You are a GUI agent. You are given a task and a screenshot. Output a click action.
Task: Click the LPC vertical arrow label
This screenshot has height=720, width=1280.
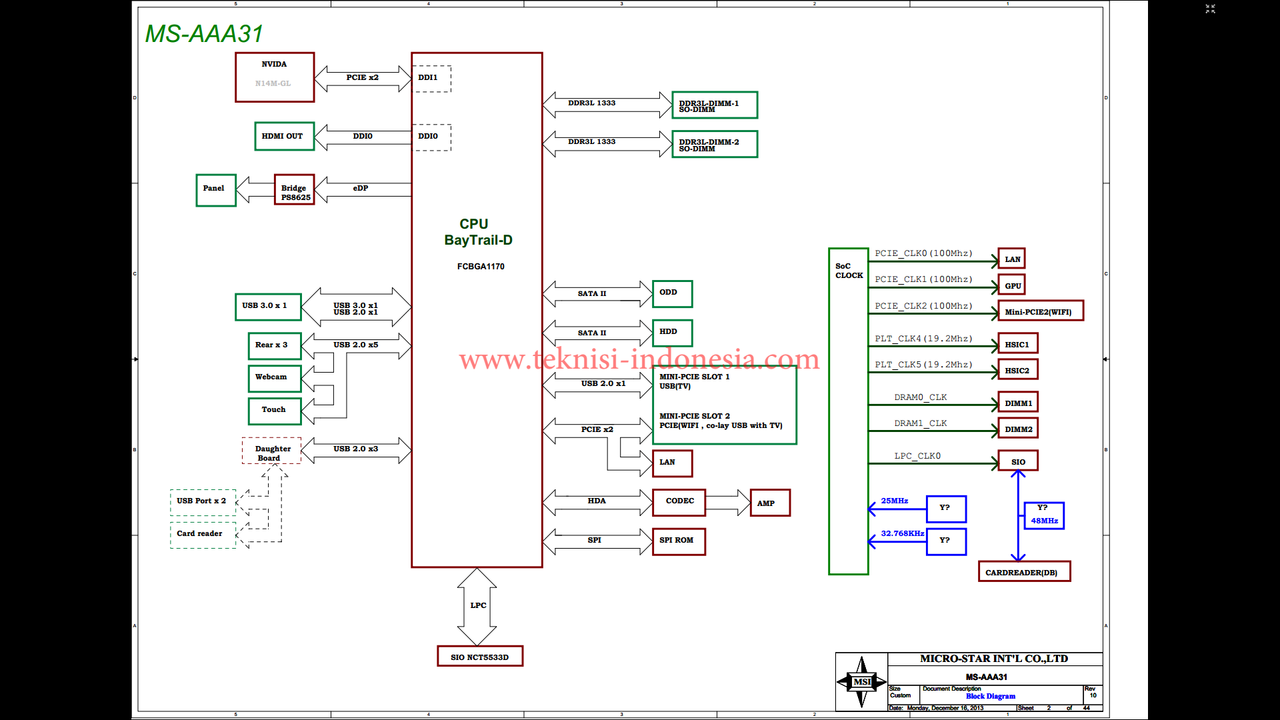(x=478, y=606)
